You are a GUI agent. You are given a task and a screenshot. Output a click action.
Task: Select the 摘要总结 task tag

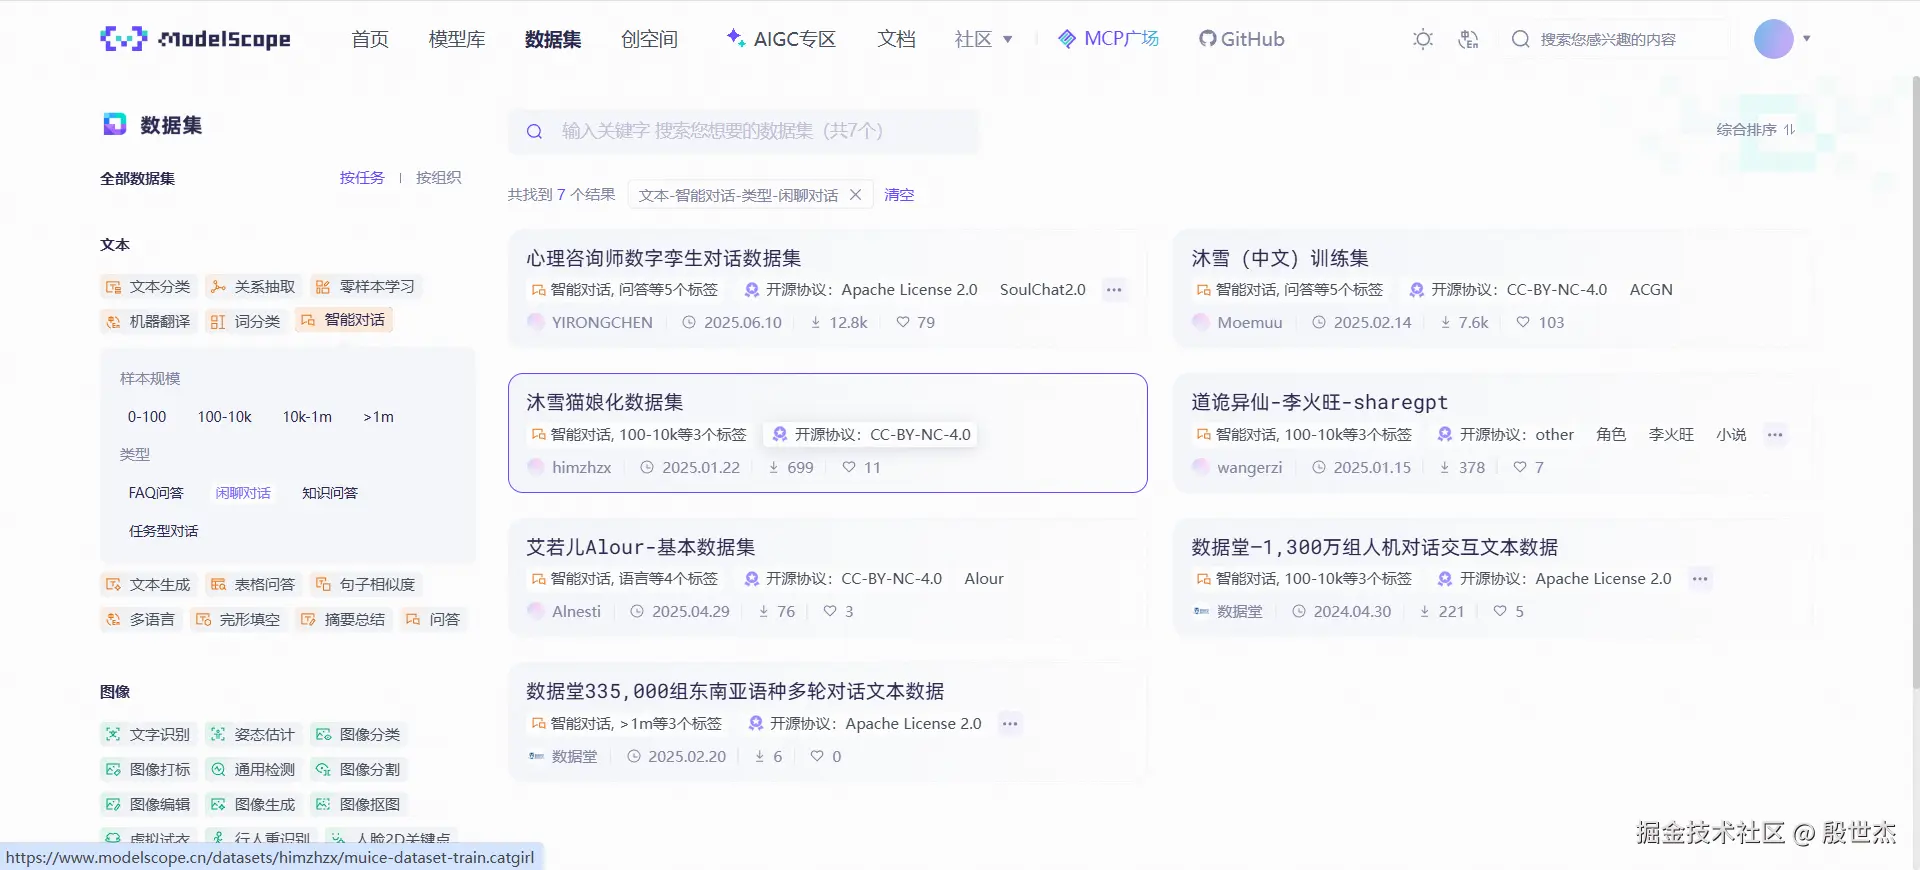click(343, 620)
